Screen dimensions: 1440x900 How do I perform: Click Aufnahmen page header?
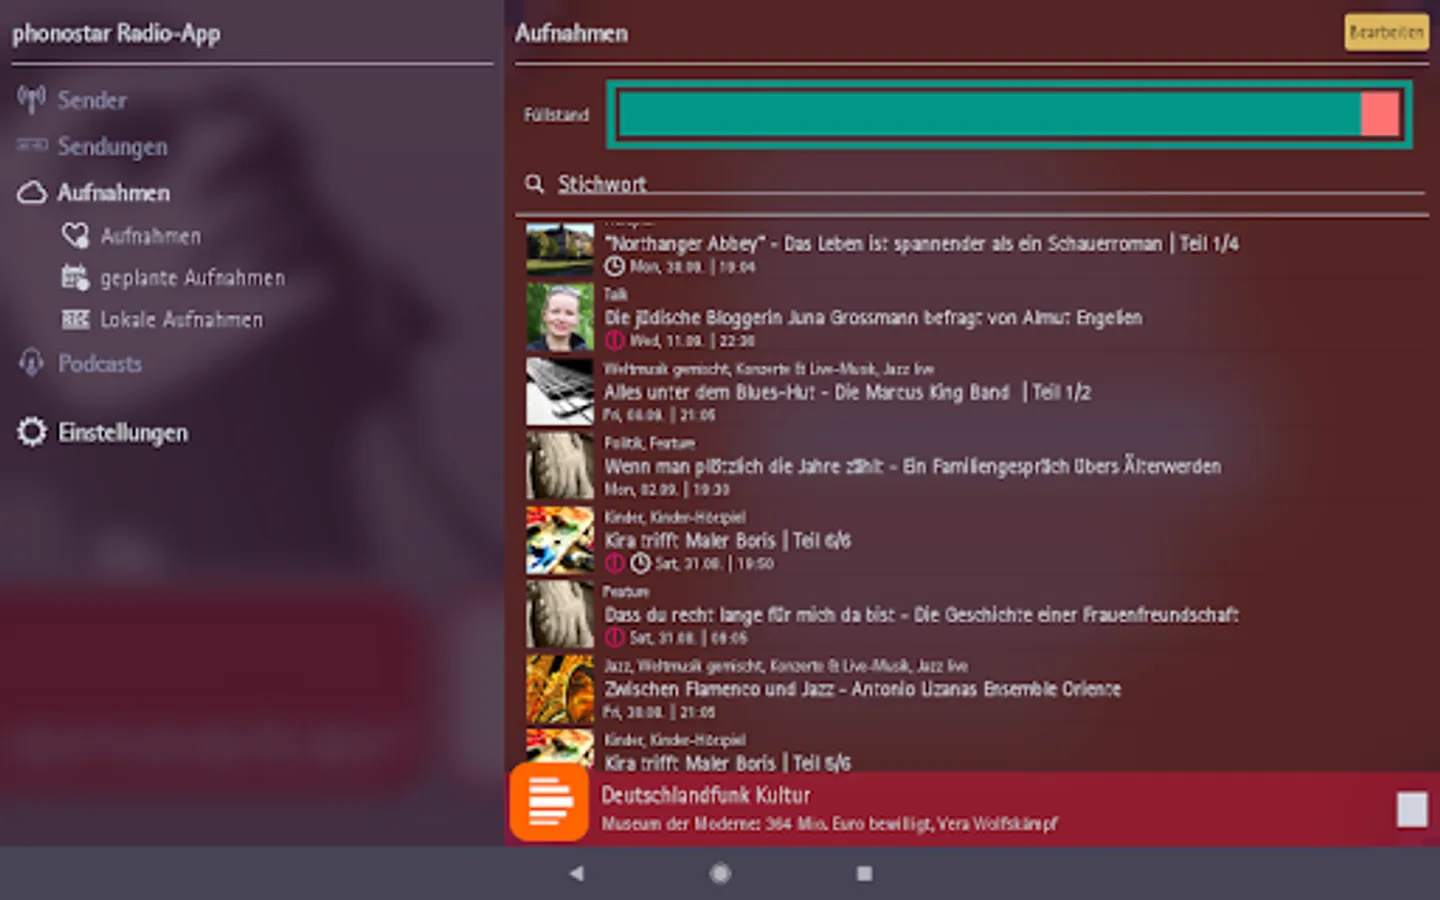(x=571, y=33)
